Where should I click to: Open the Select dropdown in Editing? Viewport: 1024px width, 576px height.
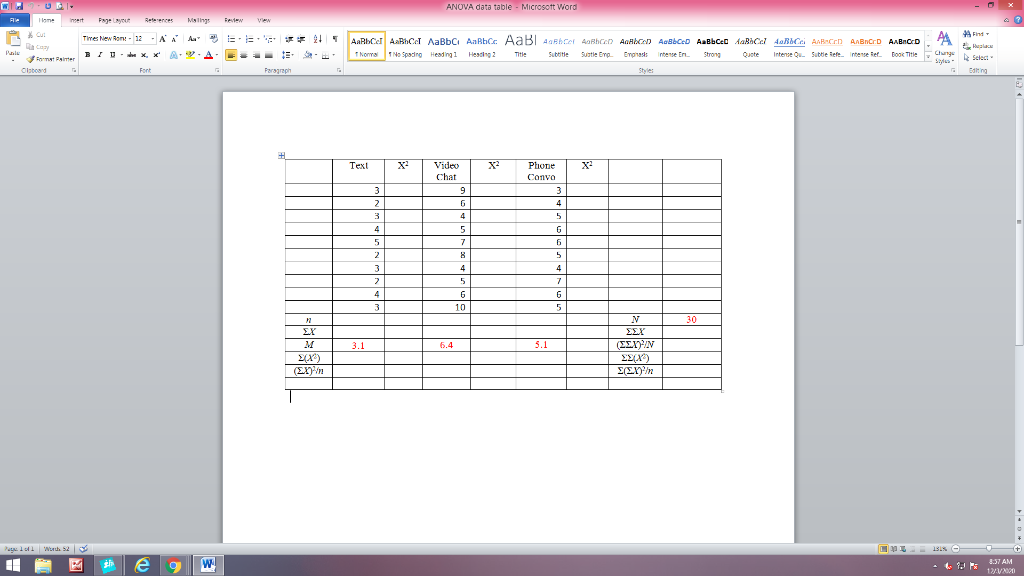[x=978, y=57]
